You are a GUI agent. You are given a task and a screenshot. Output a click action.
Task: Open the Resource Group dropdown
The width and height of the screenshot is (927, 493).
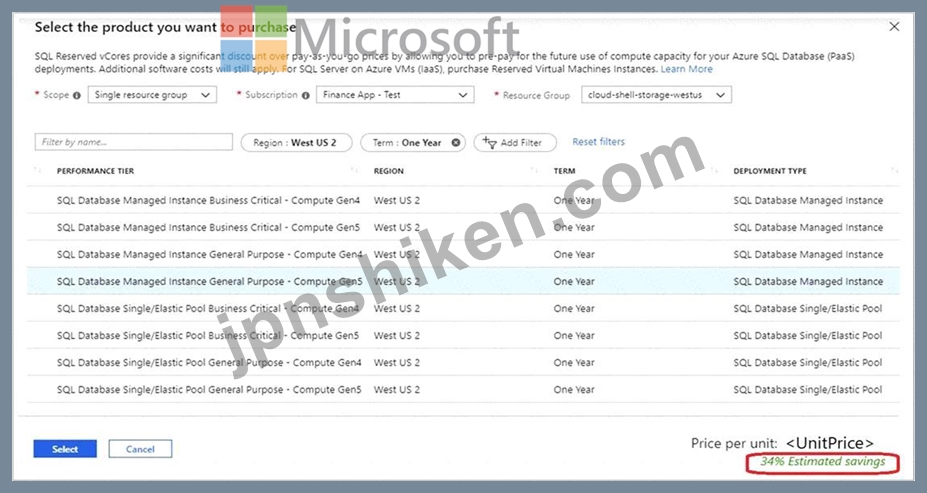pyautogui.click(x=656, y=95)
